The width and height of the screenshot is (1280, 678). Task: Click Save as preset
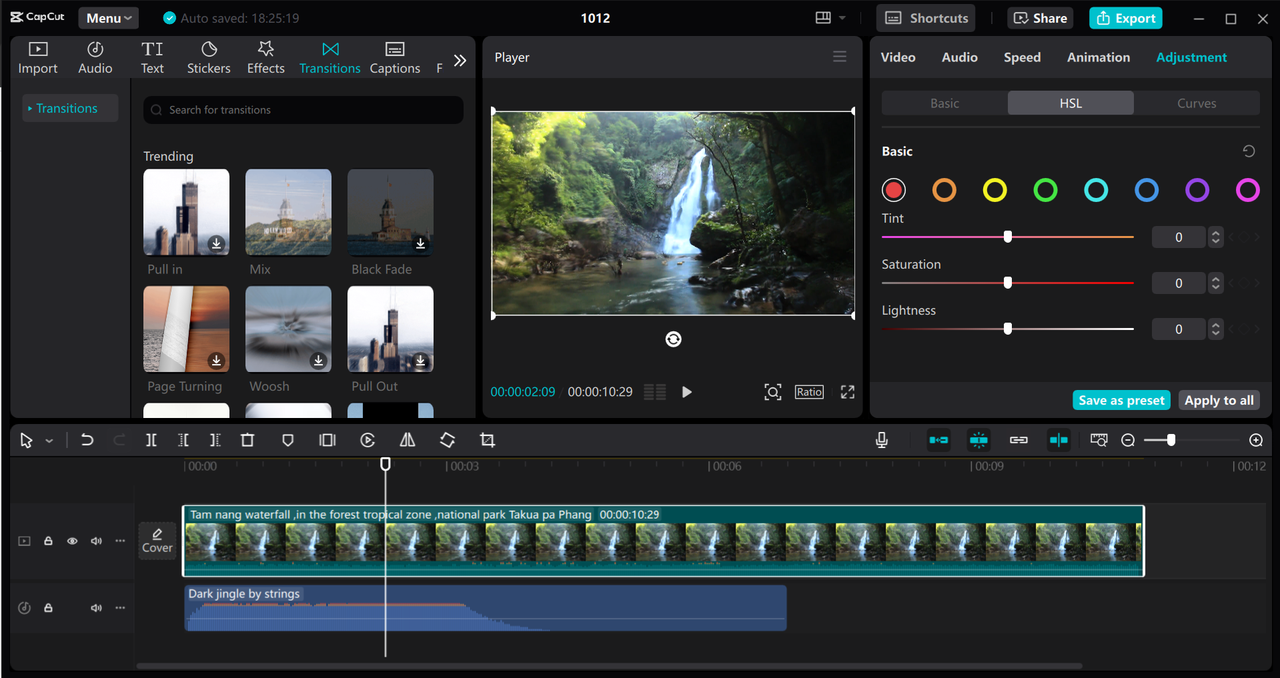point(1122,400)
